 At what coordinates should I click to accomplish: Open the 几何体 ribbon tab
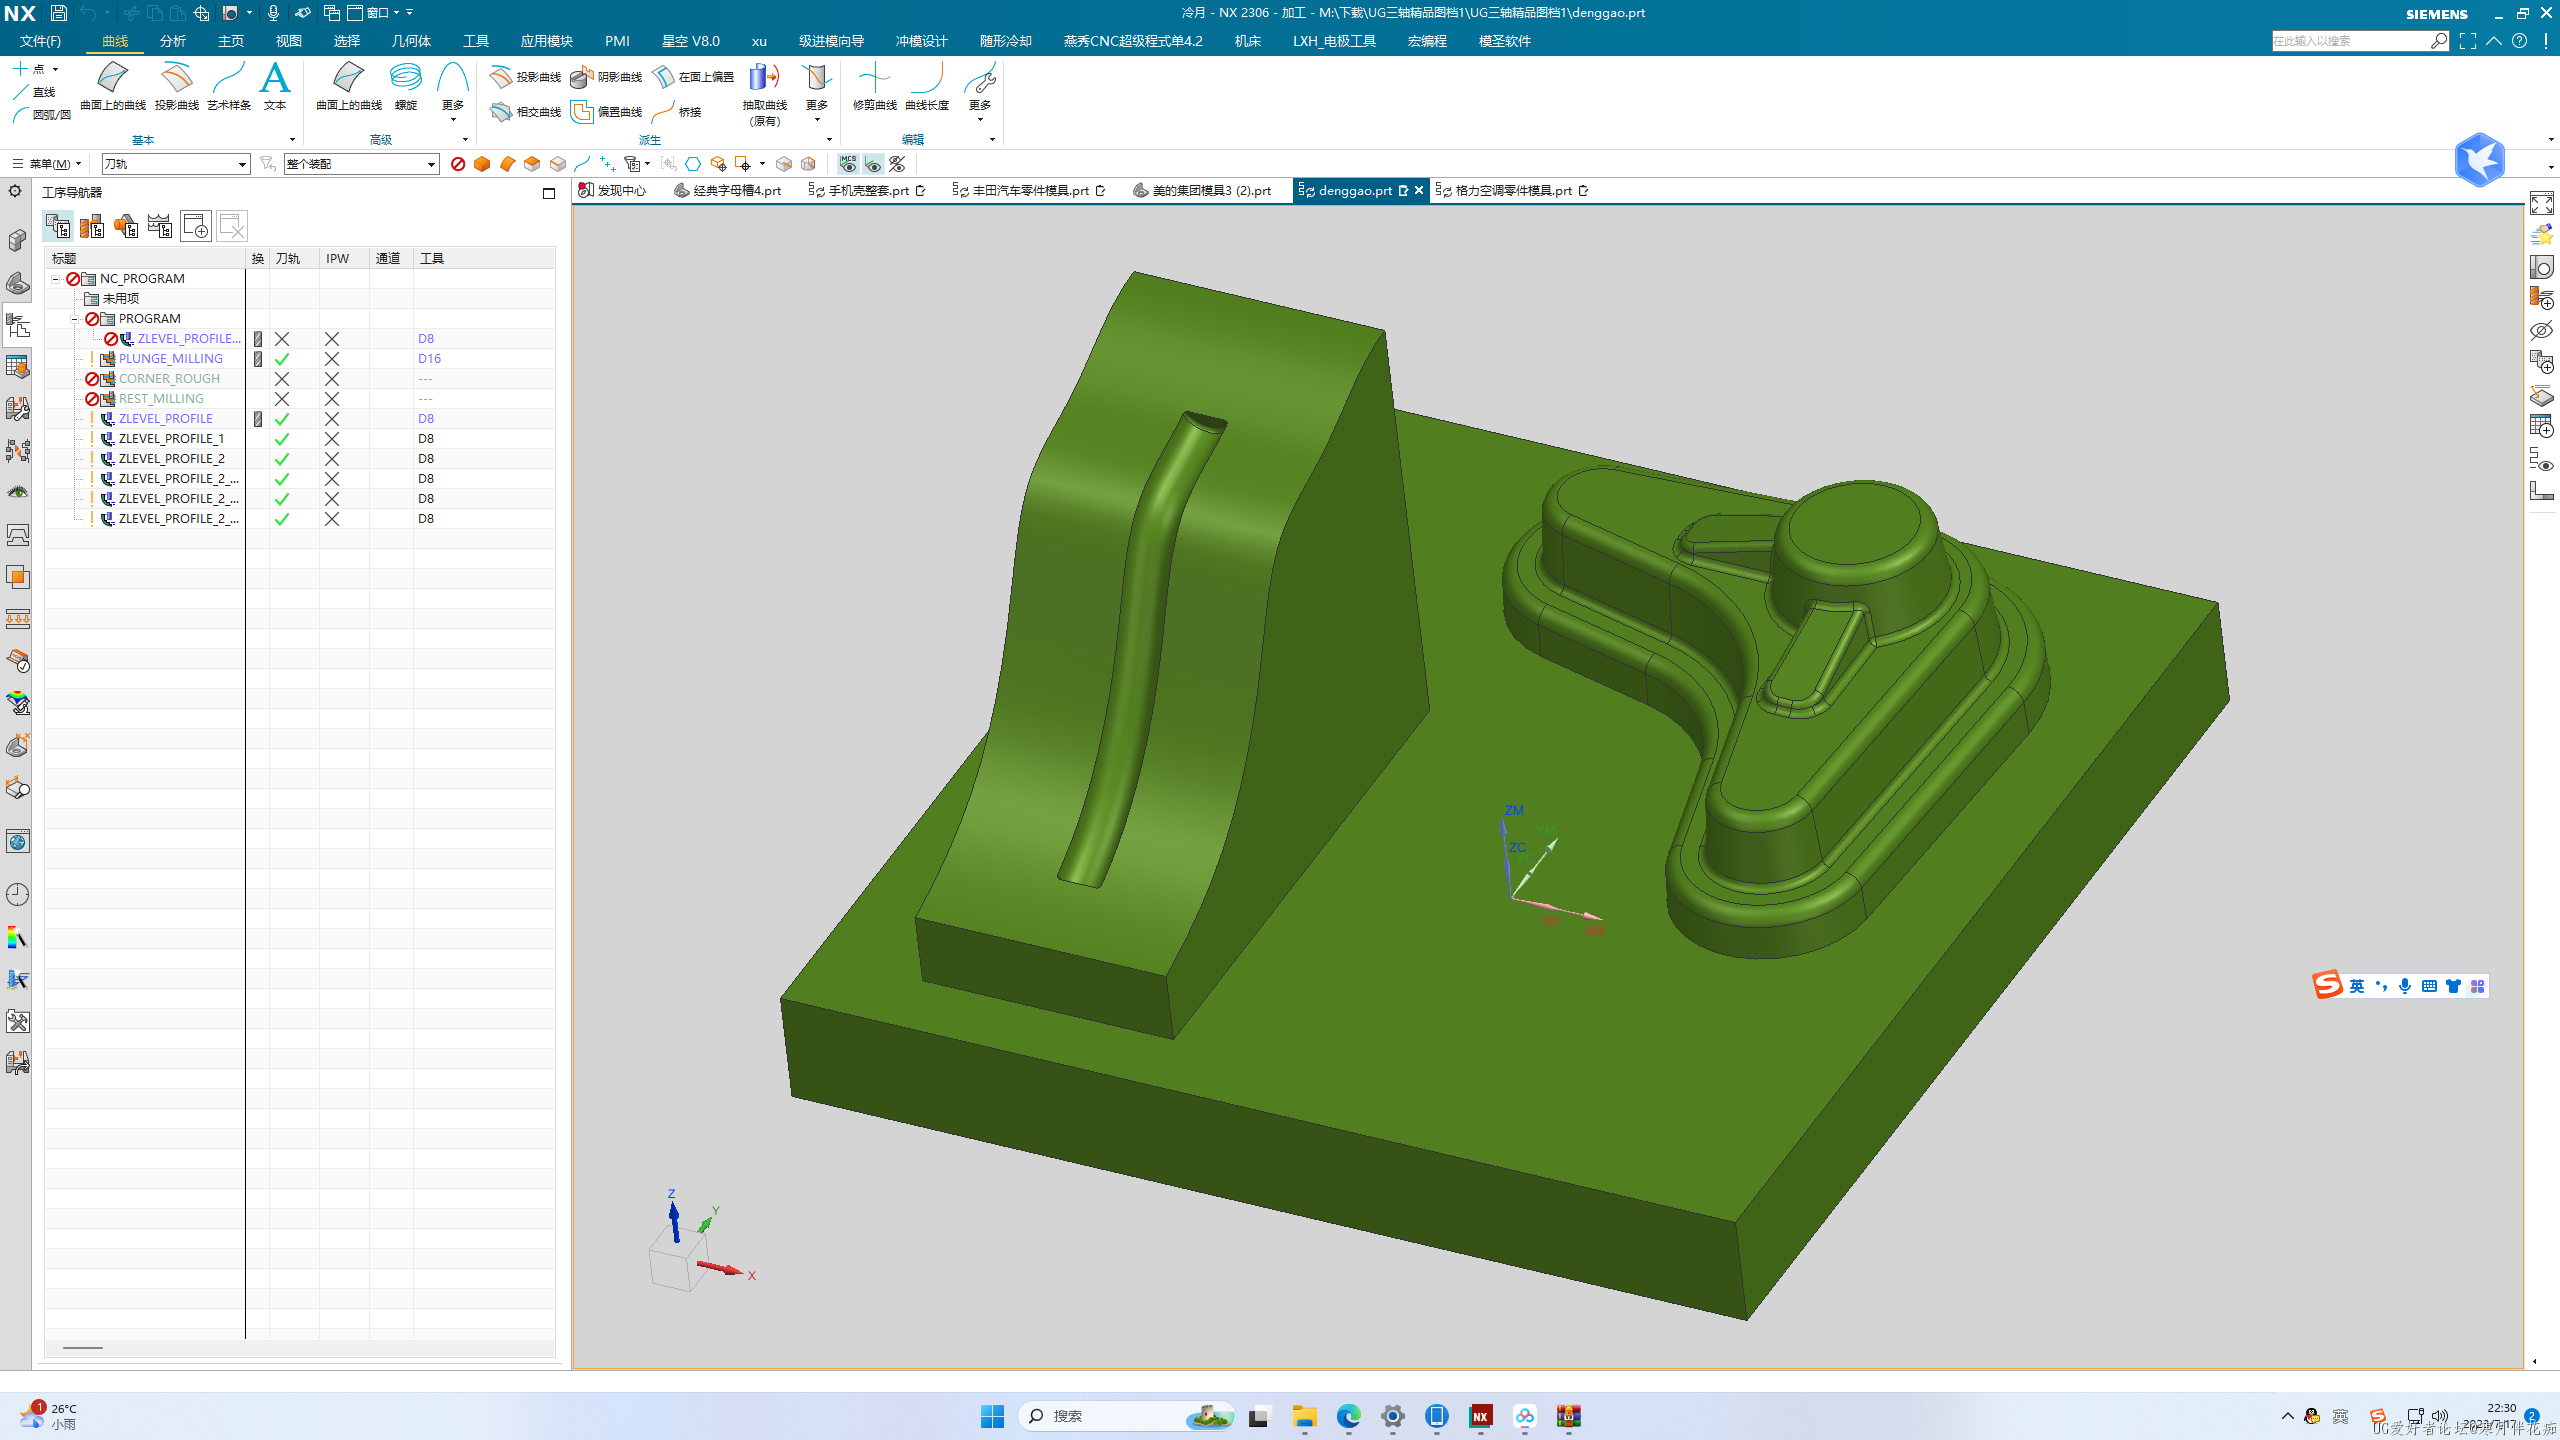[x=411, y=41]
